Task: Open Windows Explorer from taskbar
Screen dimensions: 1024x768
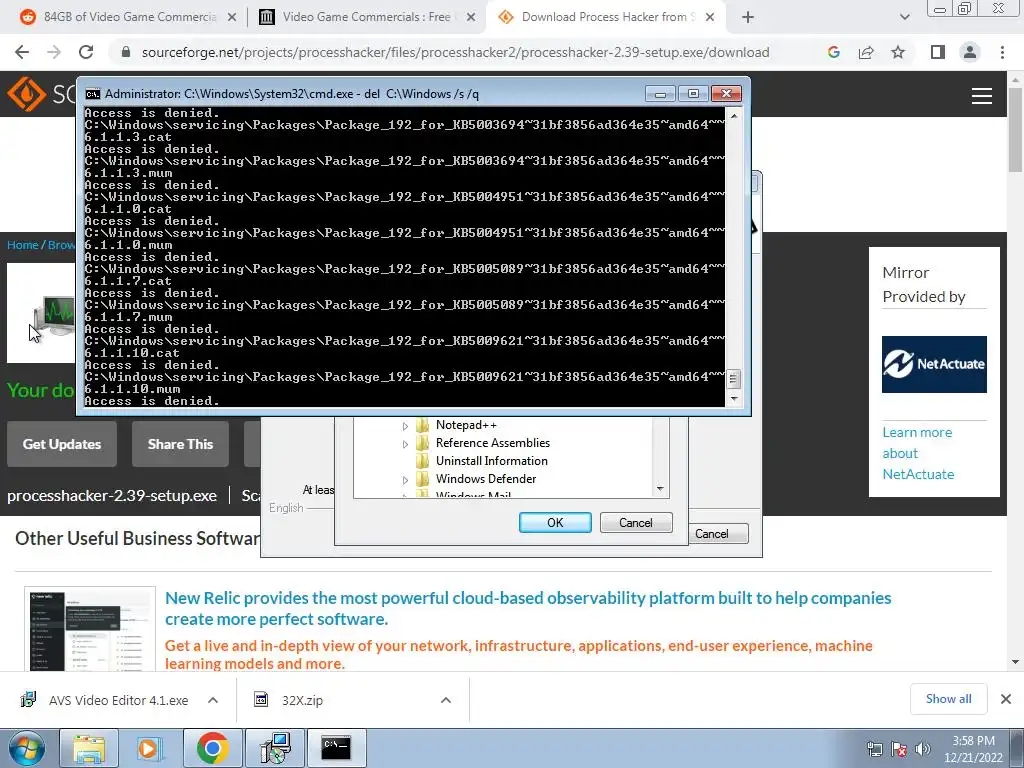Action: 89,748
